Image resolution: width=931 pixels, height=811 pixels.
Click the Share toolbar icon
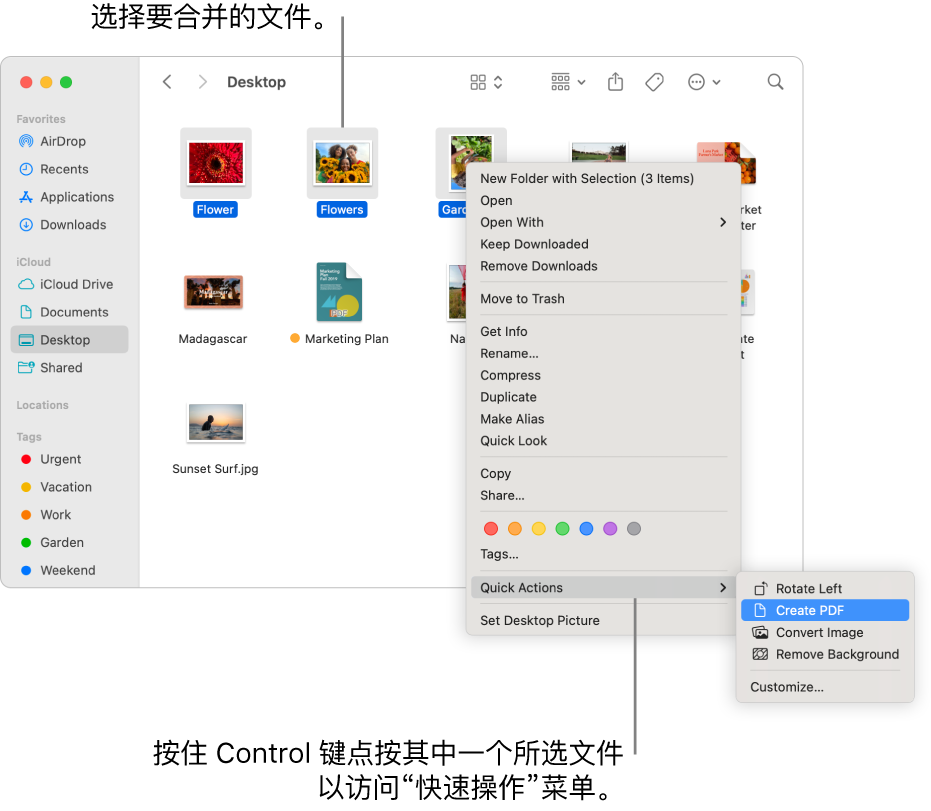(x=616, y=82)
